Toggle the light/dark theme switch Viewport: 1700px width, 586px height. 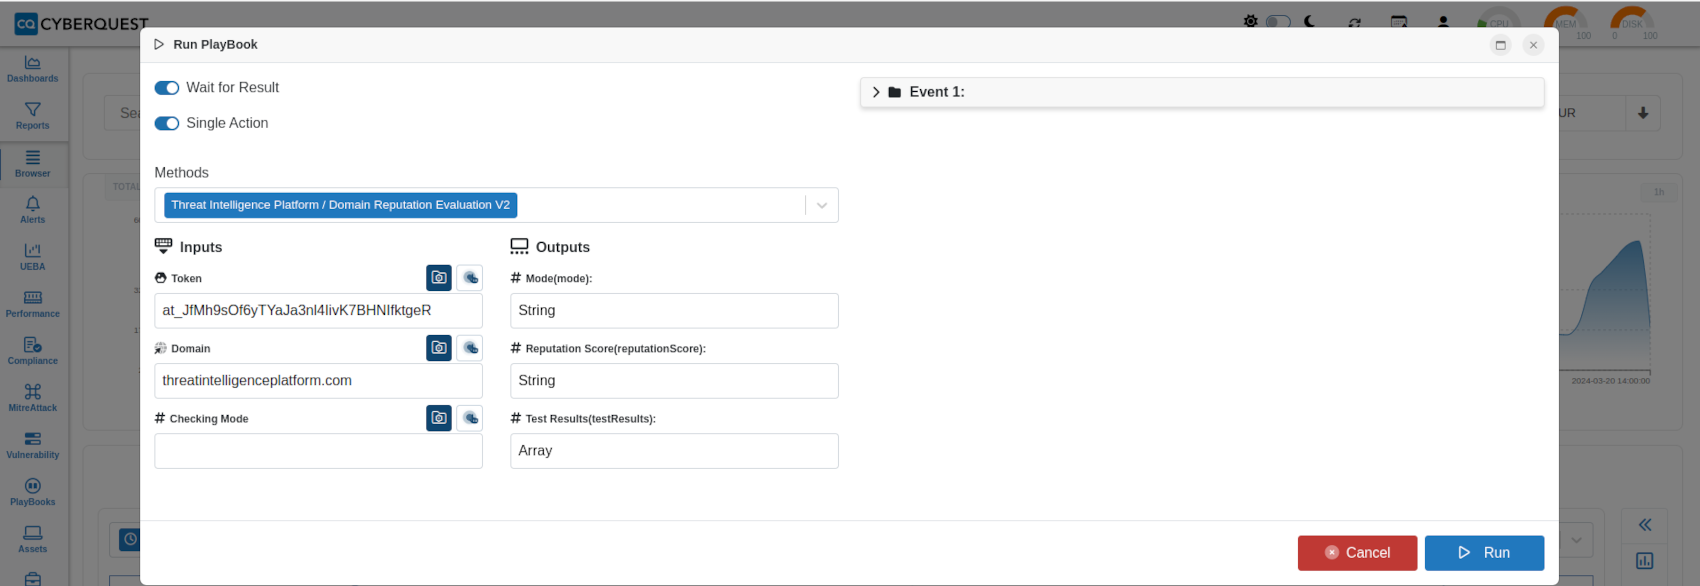point(1278,21)
